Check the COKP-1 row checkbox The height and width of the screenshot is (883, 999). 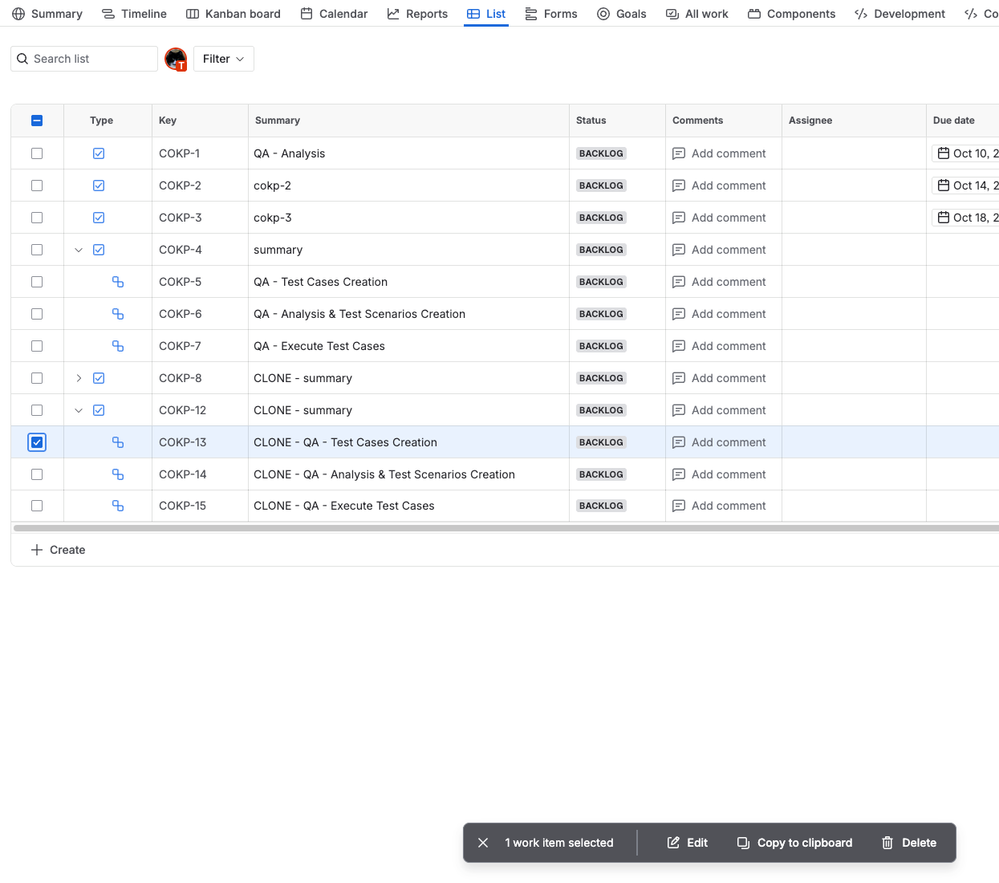point(37,154)
